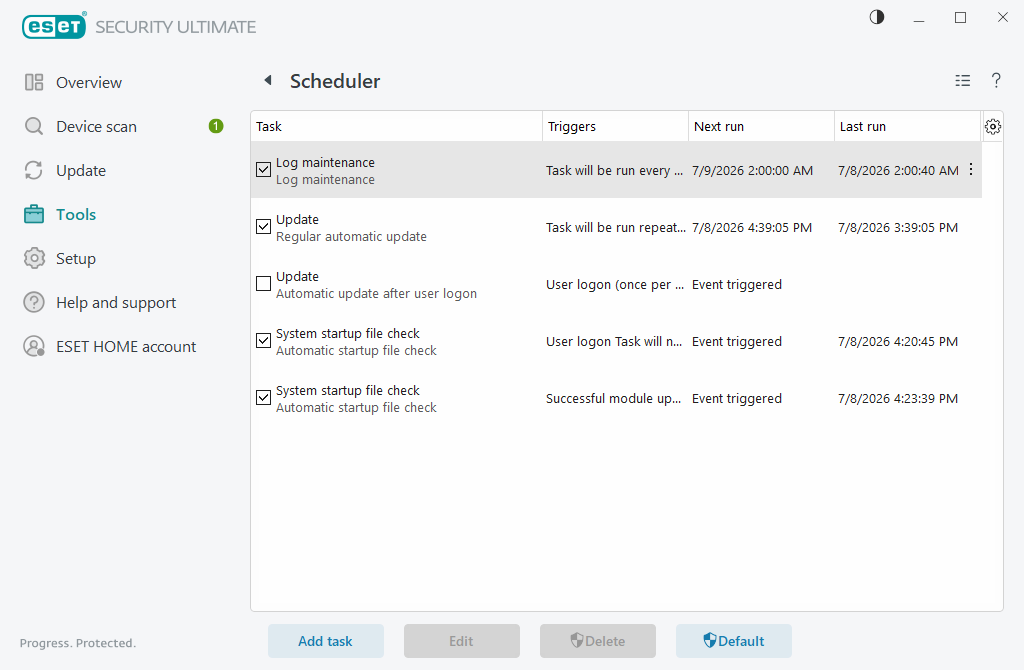Viewport: 1024px width, 670px height.
Task: Enable the Automatic update after user logon checkbox
Action: coord(263,284)
